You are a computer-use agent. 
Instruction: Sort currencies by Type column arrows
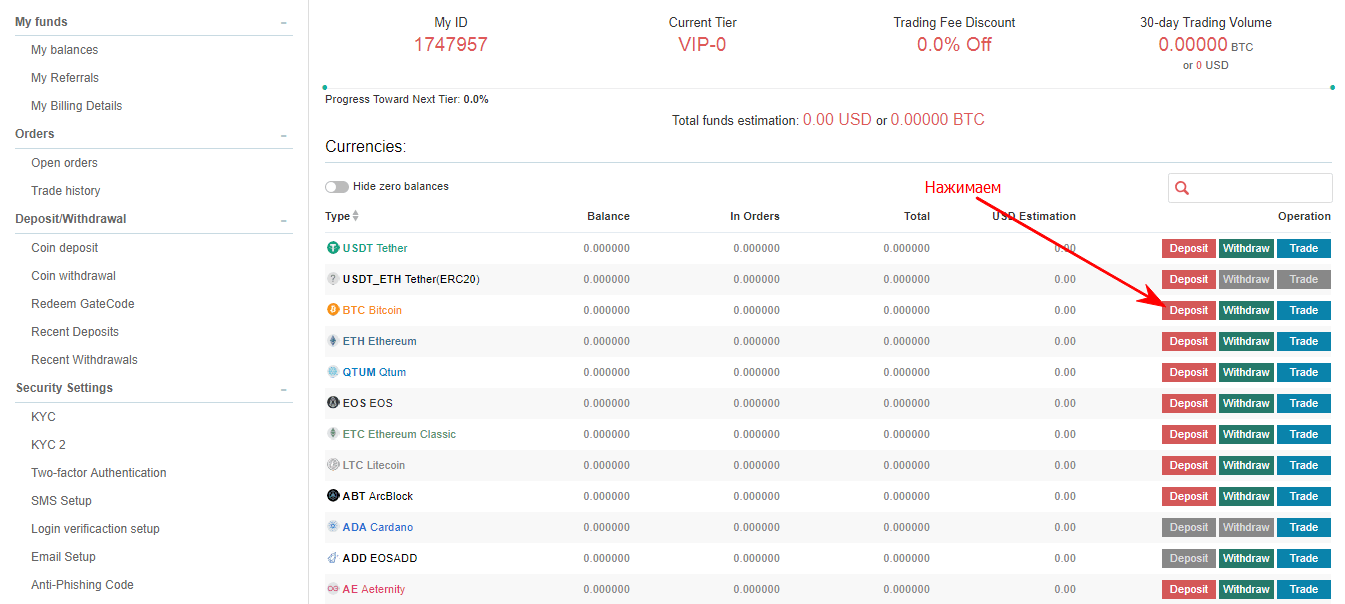(355, 216)
